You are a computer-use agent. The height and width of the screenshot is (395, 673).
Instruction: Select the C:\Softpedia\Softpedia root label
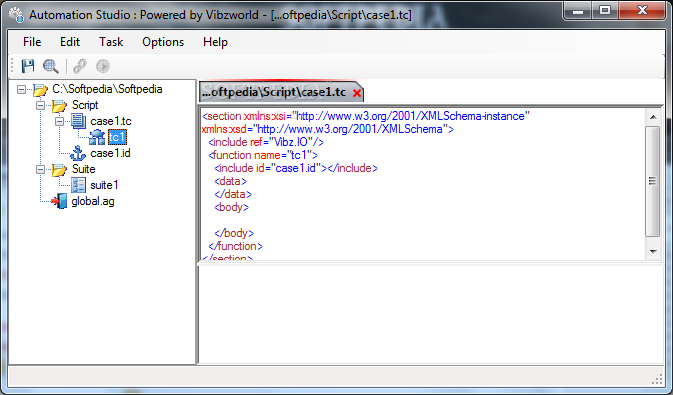click(107, 89)
